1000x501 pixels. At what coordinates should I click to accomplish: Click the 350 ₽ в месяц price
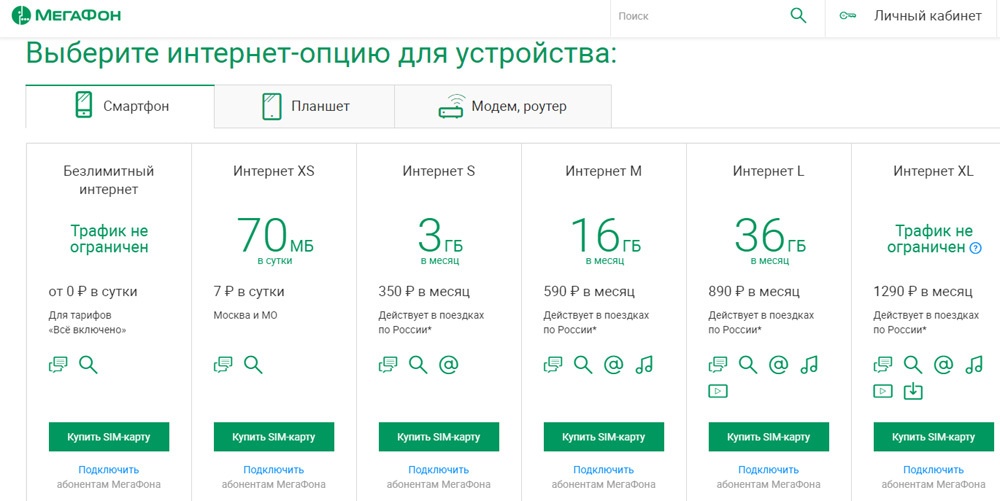coord(424,292)
